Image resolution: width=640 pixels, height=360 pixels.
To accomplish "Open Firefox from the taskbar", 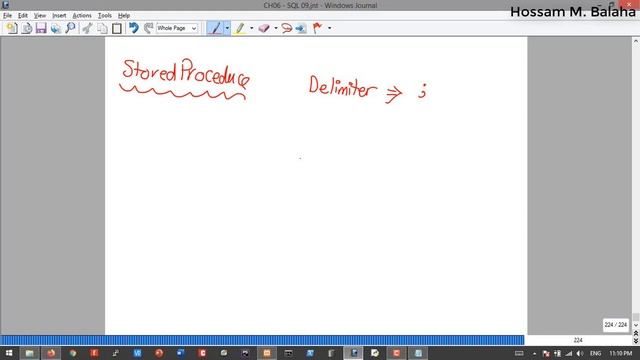I will (51, 353).
